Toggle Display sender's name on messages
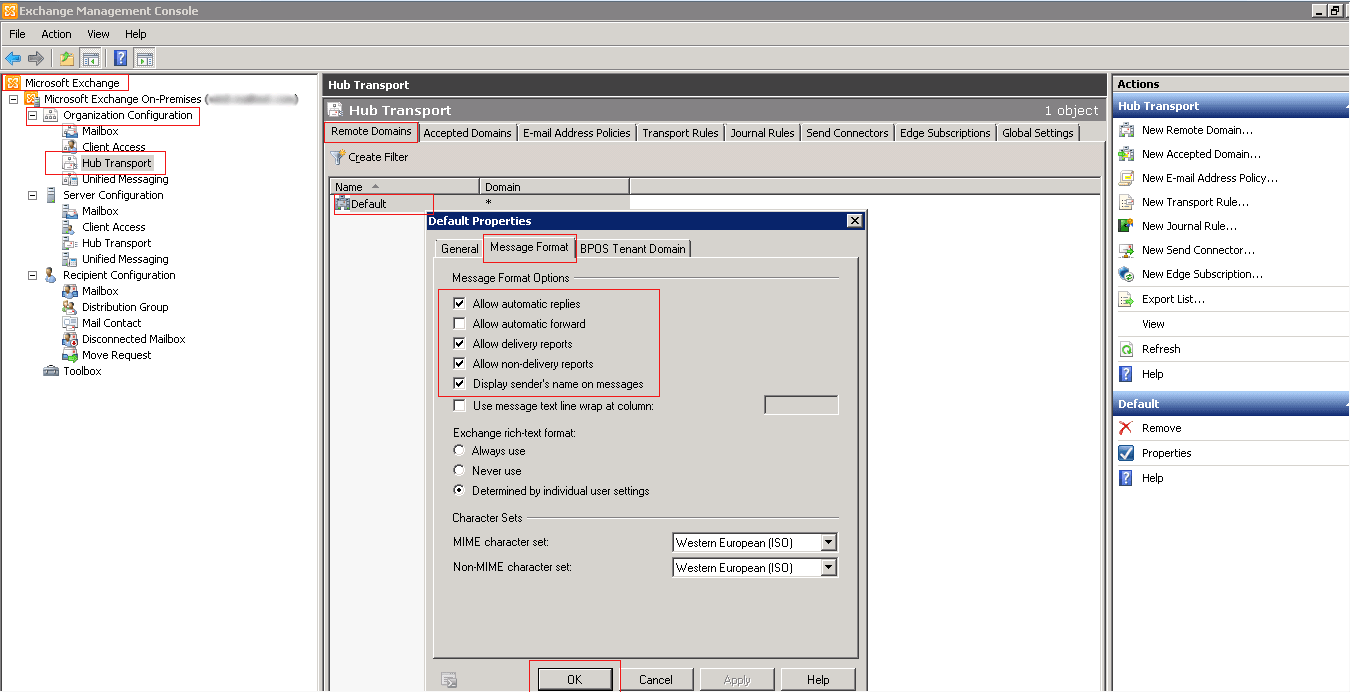Viewport: 1350px width, 692px height. click(x=459, y=384)
